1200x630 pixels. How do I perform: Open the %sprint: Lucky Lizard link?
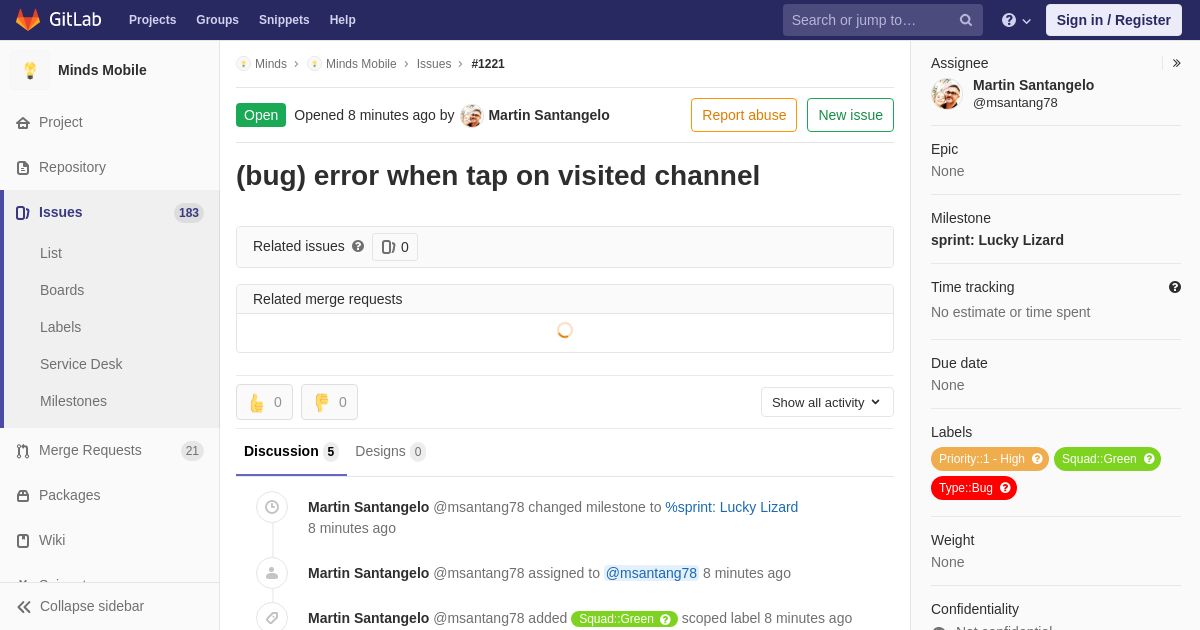click(732, 507)
